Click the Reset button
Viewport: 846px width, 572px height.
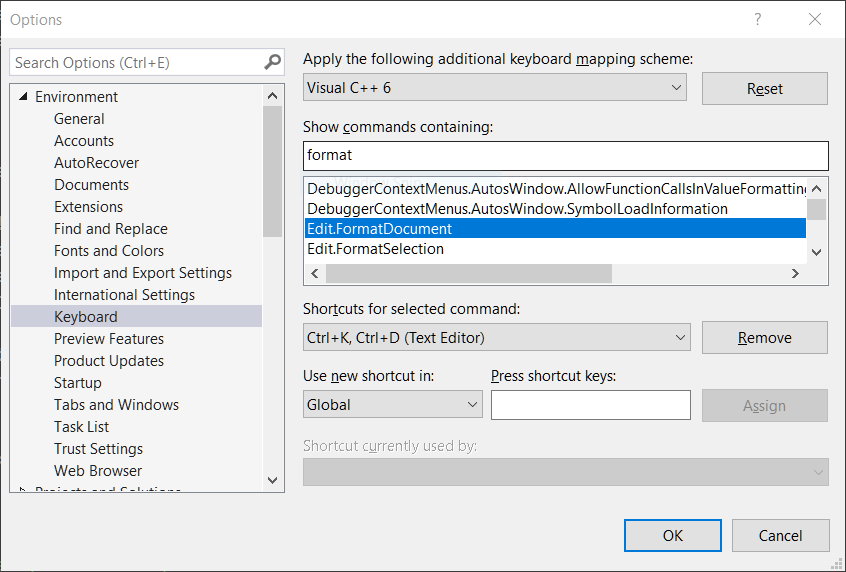point(765,88)
